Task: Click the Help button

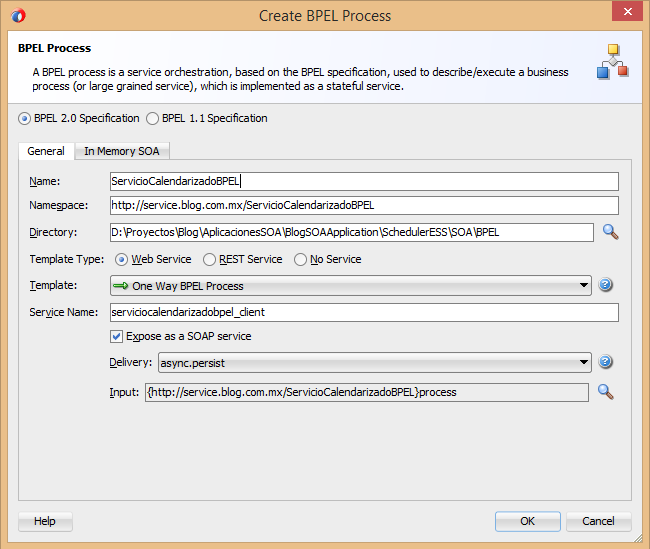Action: pyautogui.click(x=45, y=521)
